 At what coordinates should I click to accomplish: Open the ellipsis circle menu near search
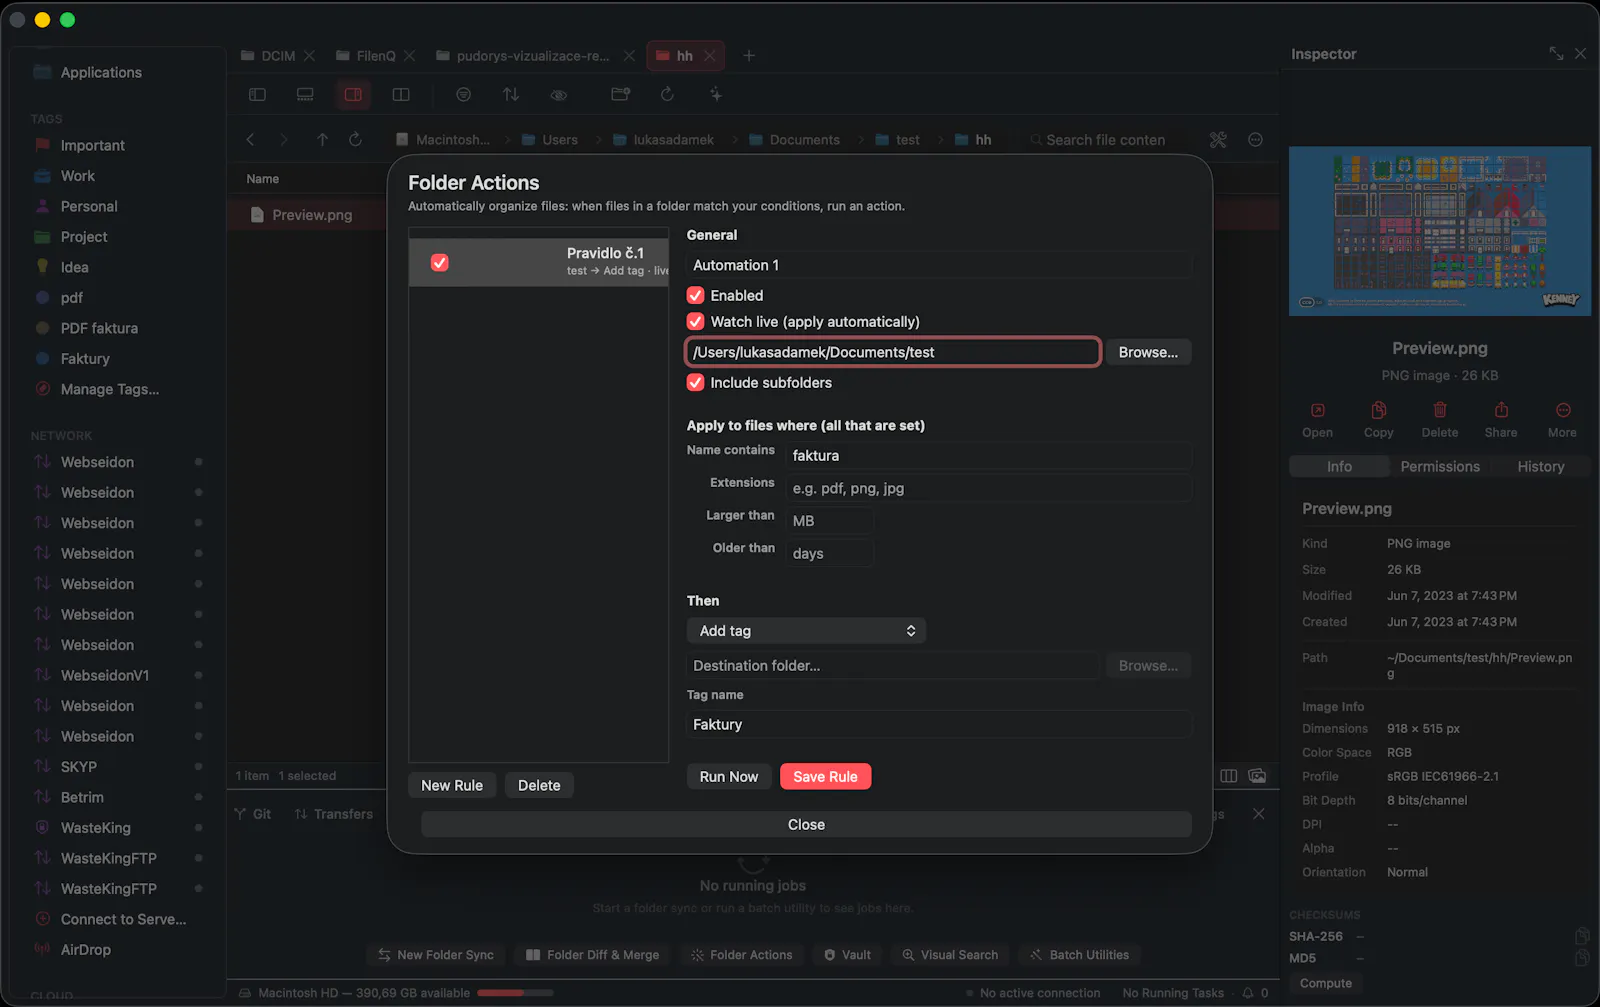1256,140
